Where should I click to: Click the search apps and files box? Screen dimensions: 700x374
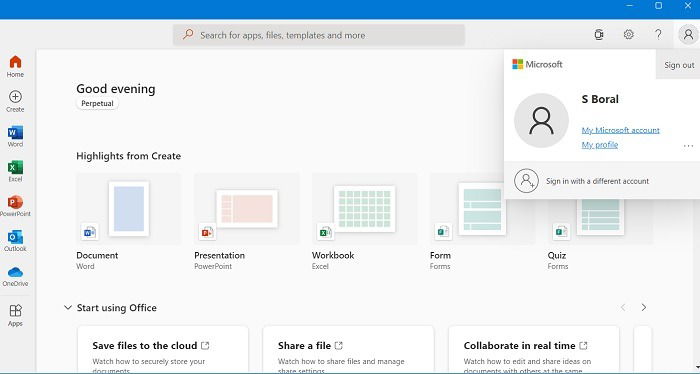pyautogui.click(x=319, y=35)
